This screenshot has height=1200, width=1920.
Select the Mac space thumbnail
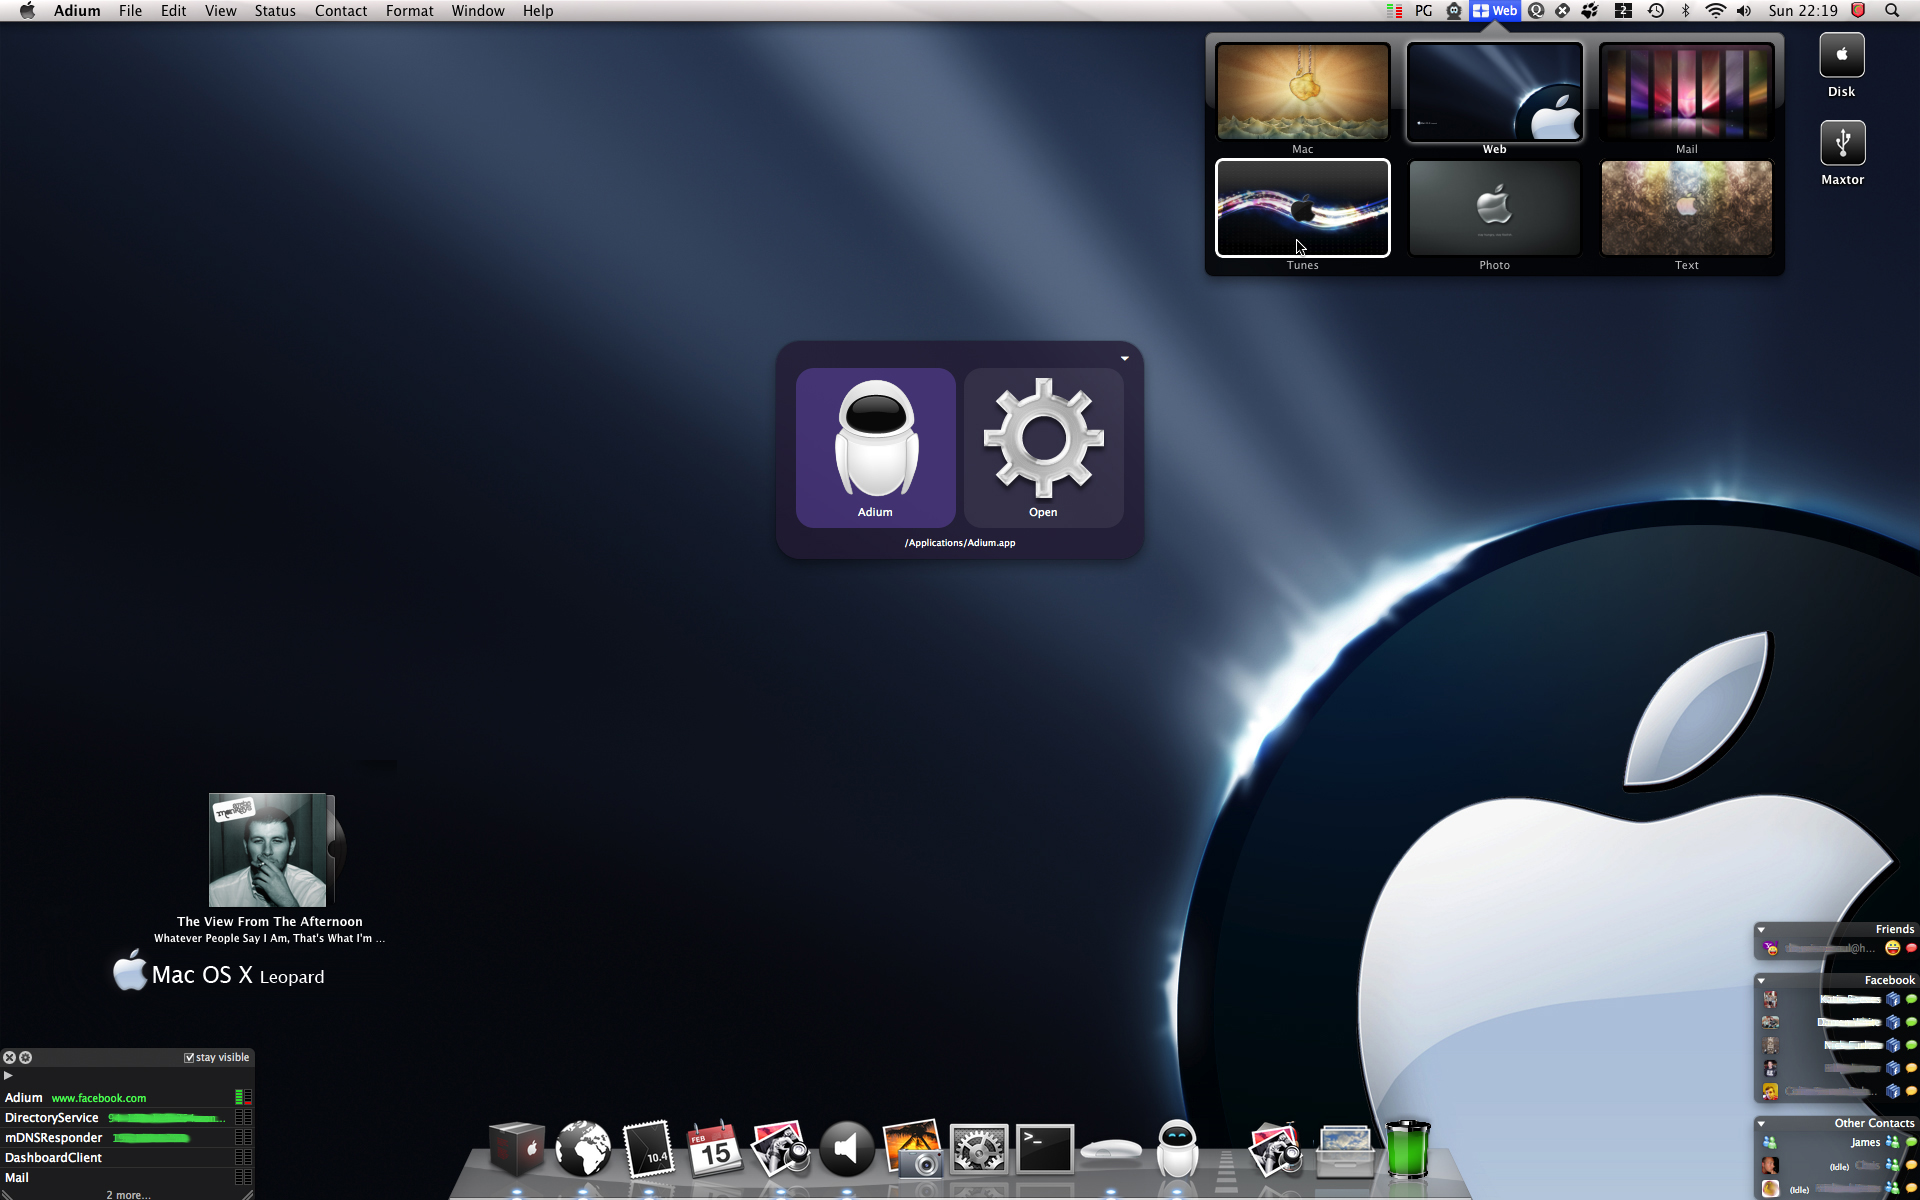1303,92
